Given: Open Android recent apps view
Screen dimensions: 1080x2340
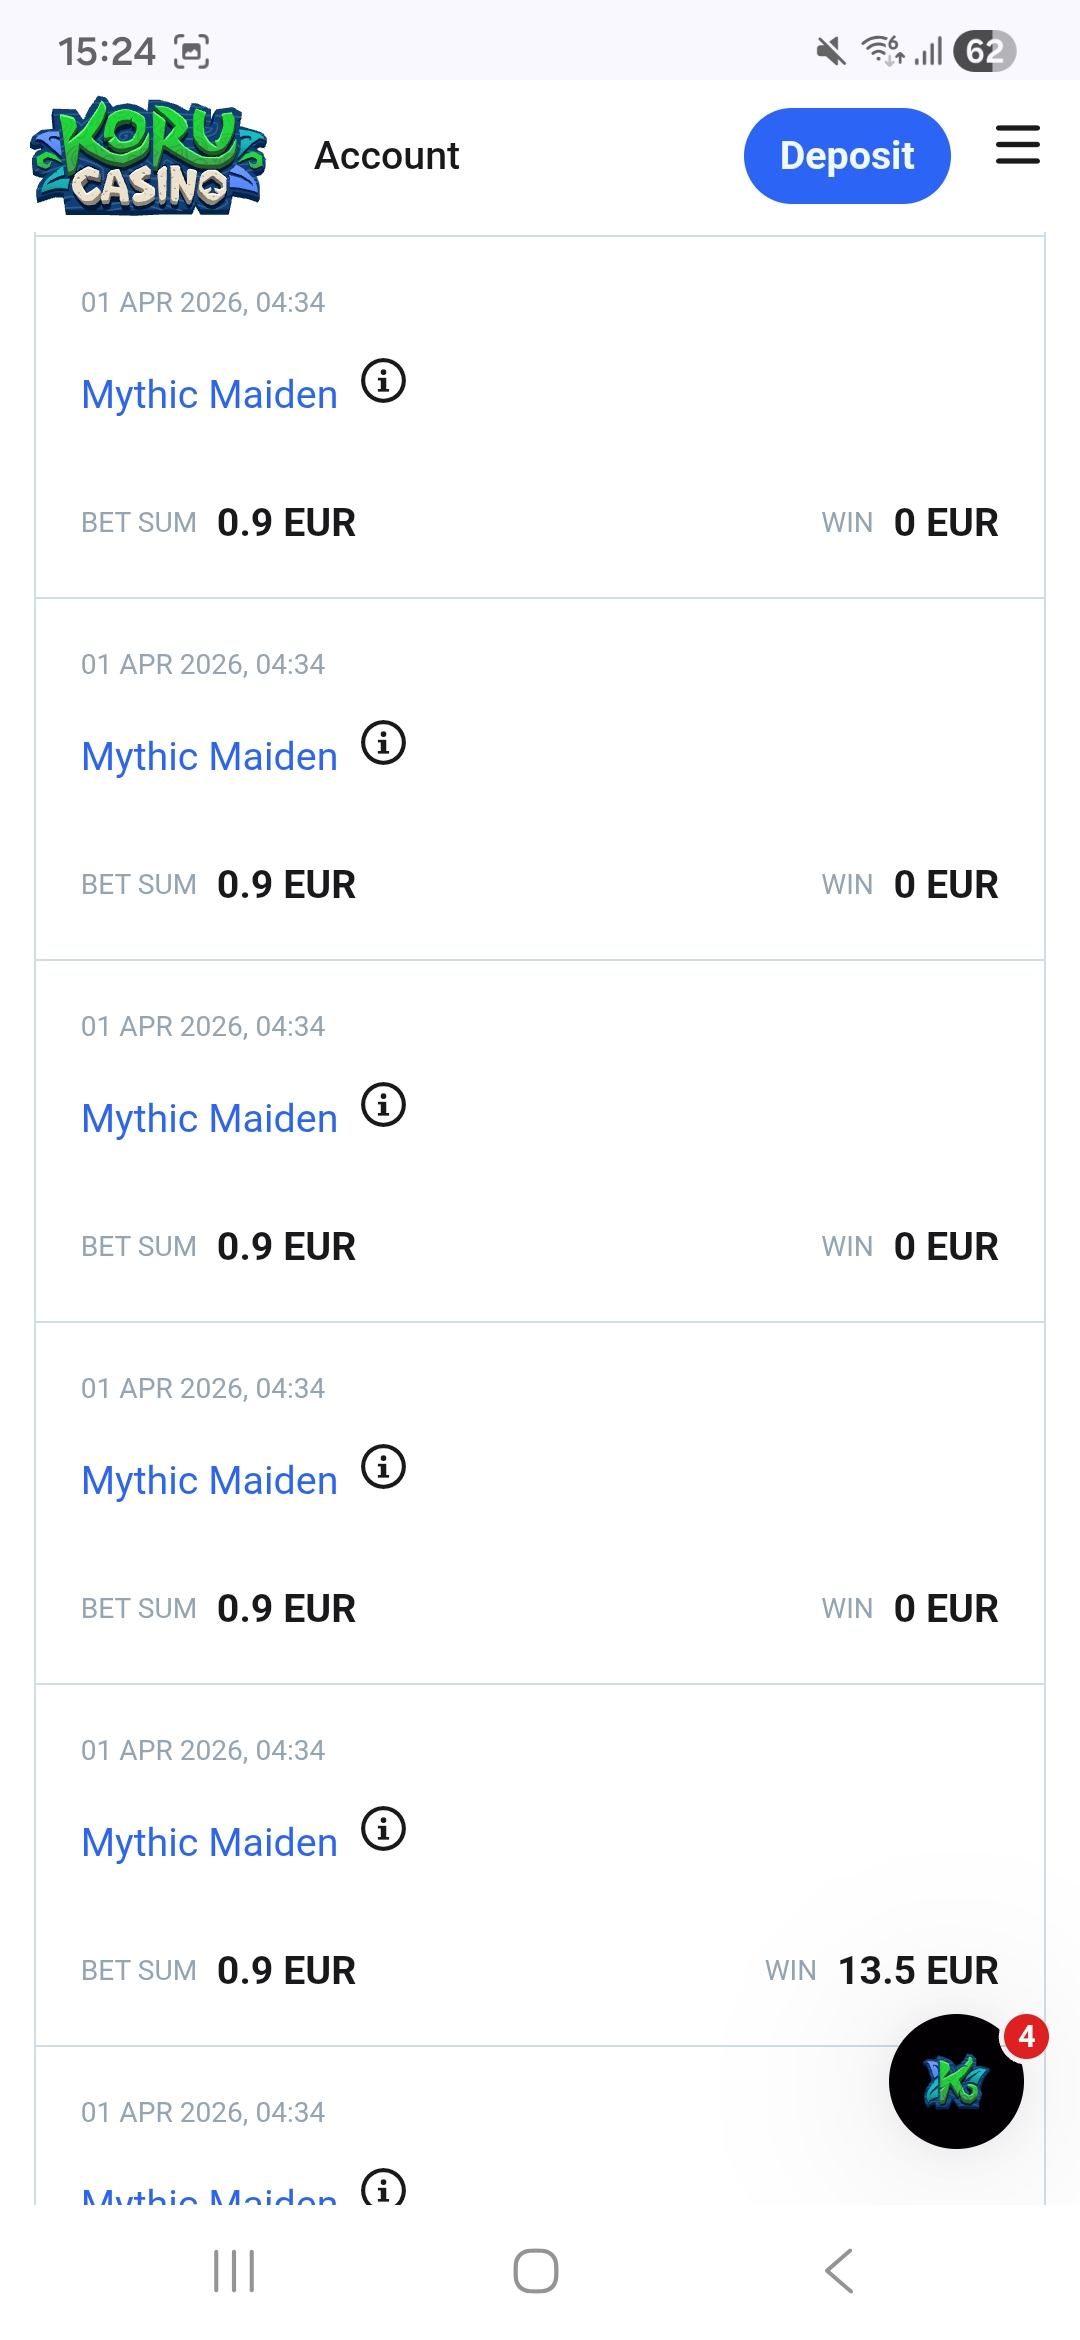Looking at the screenshot, I should (x=234, y=2271).
